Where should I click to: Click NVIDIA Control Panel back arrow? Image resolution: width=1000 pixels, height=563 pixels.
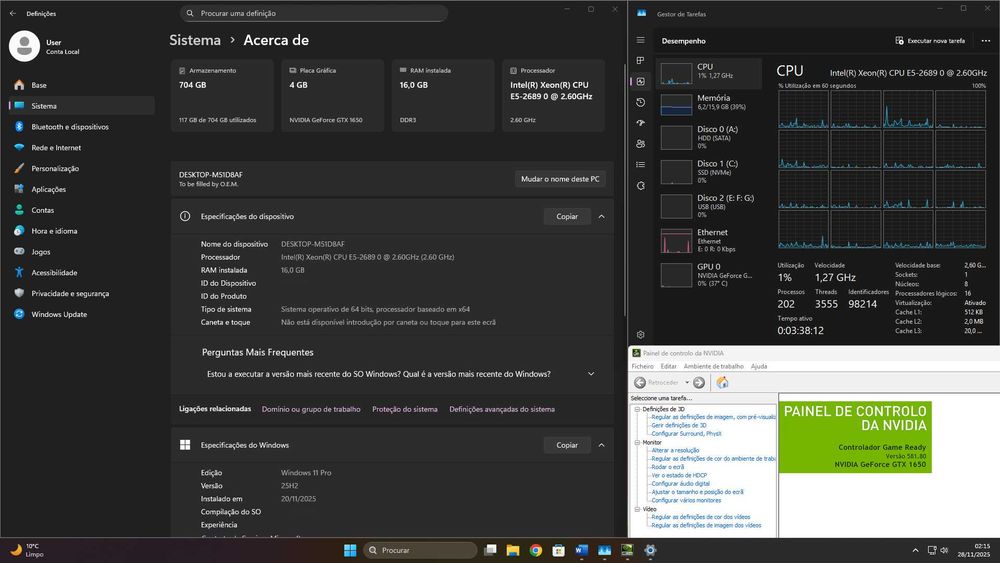point(640,383)
